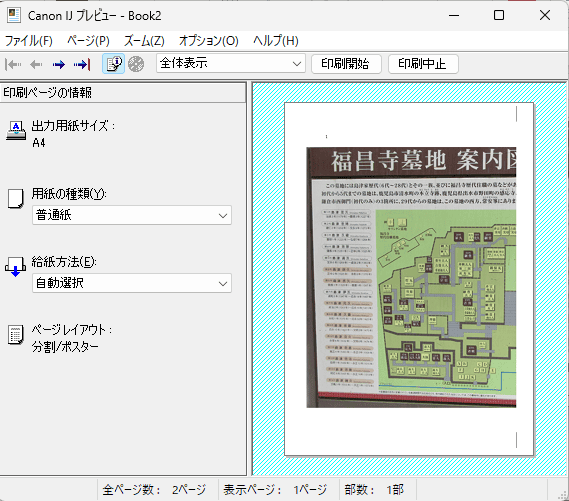The image size is (569, 501).
Task: Open the ズーム(Z) menu
Action: click(144, 41)
